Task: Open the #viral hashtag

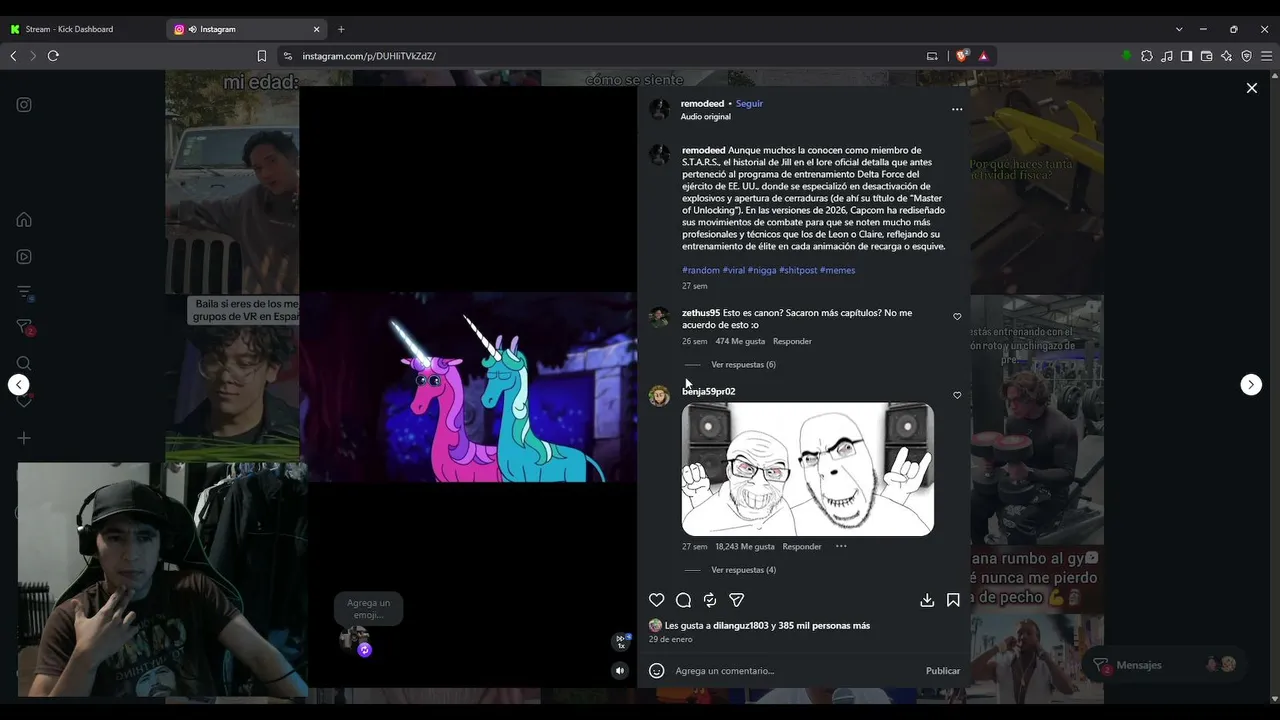Action: (x=734, y=271)
